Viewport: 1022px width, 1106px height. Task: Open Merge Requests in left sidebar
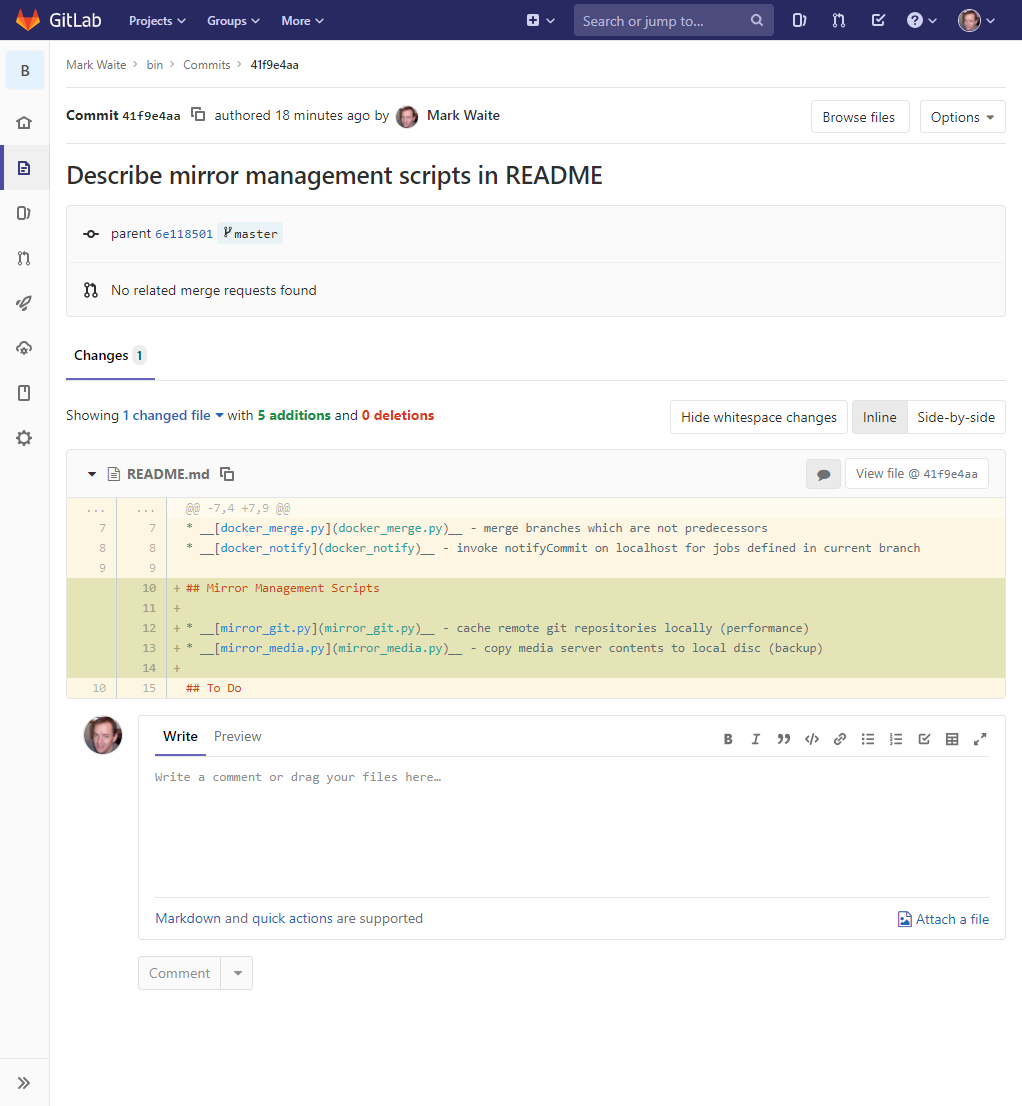[x=24, y=258]
